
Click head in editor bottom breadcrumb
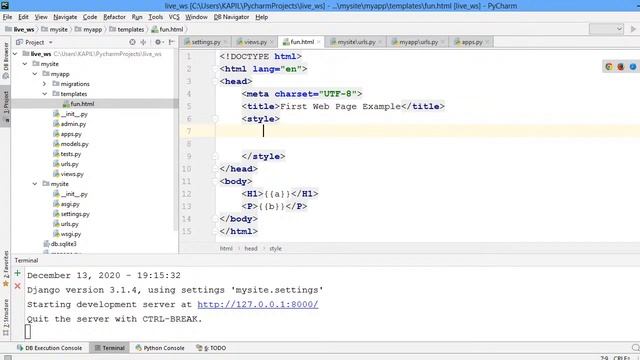tap(251, 248)
